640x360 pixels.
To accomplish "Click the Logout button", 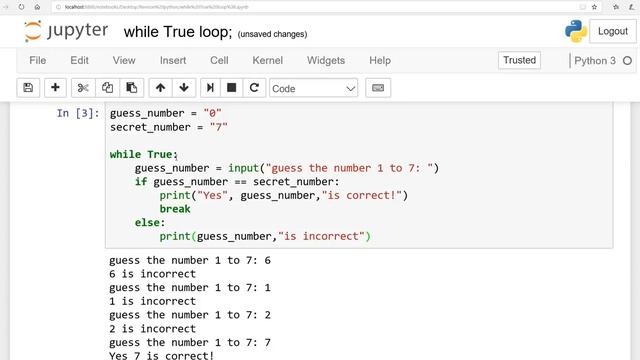I will pyautogui.click(x=613, y=31).
